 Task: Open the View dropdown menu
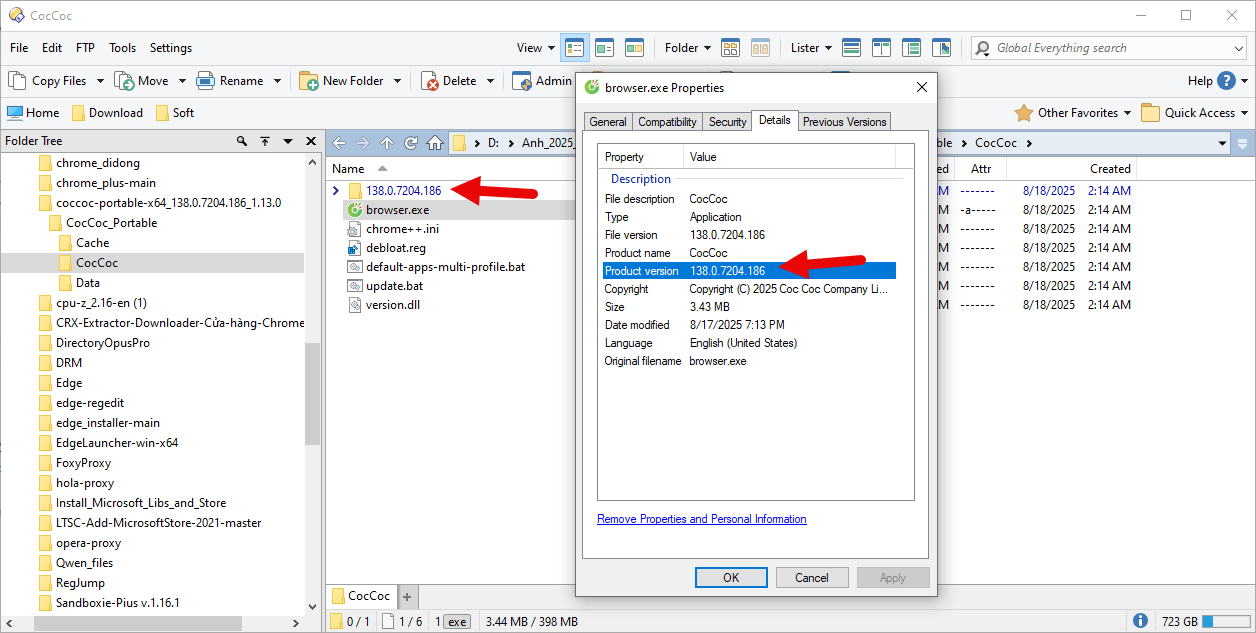click(536, 47)
